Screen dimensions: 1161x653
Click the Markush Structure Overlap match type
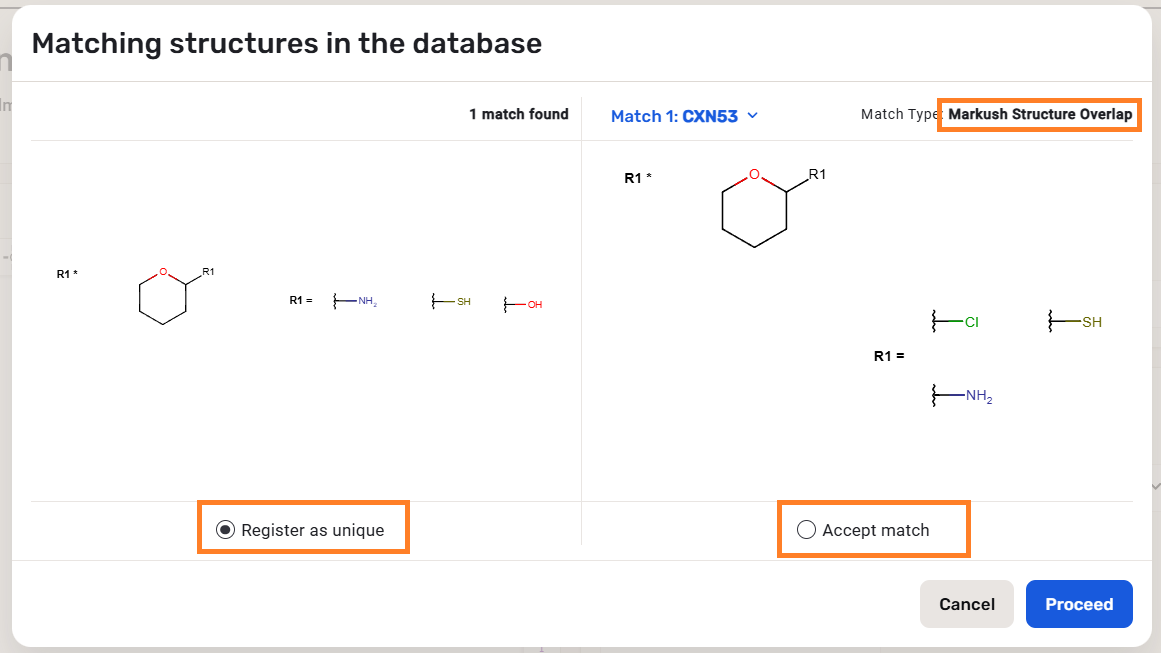point(1040,114)
